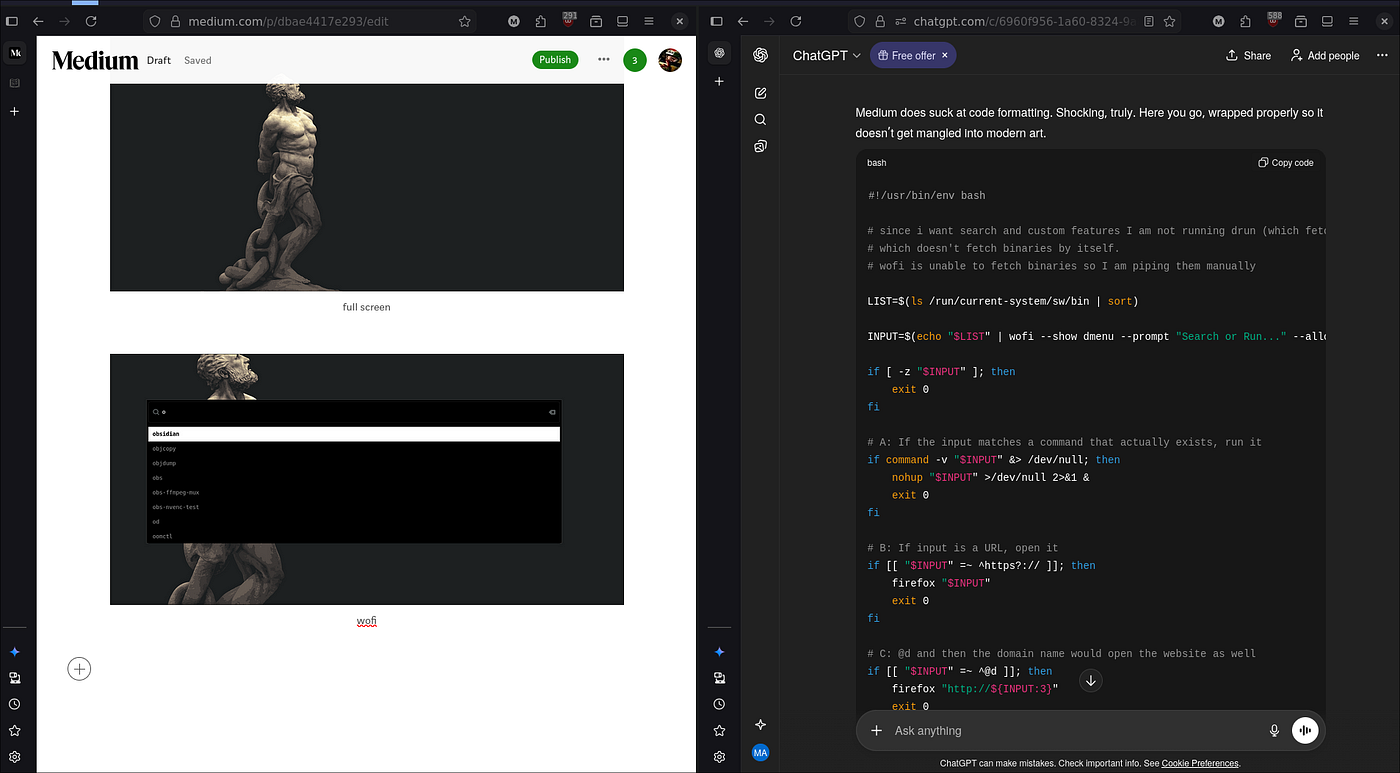The width and height of the screenshot is (1400, 773).
Task: Click the chatgpt.com address bar
Action: pos(1014,21)
